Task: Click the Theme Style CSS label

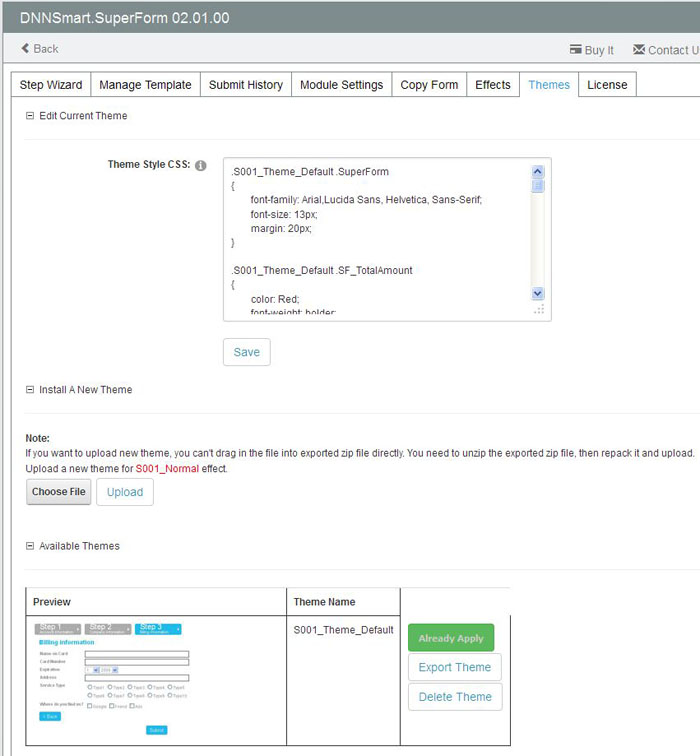Action: click(149, 164)
